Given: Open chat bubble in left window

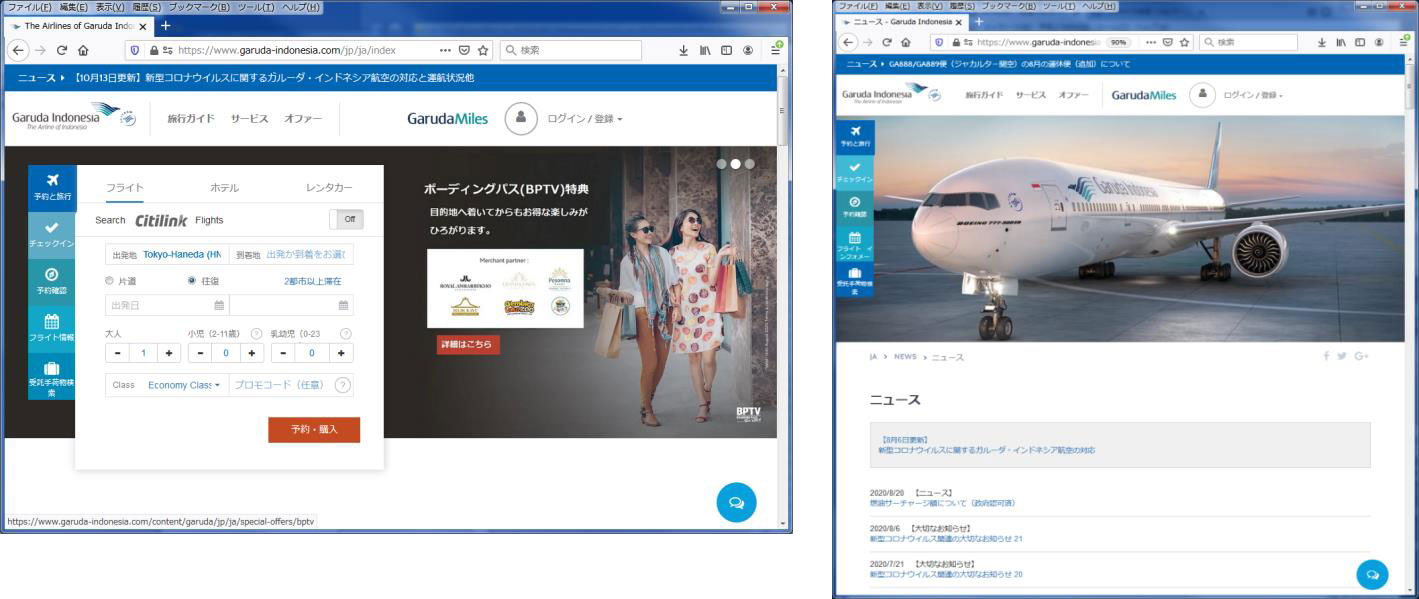Looking at the screenshot, I should 737,502.
